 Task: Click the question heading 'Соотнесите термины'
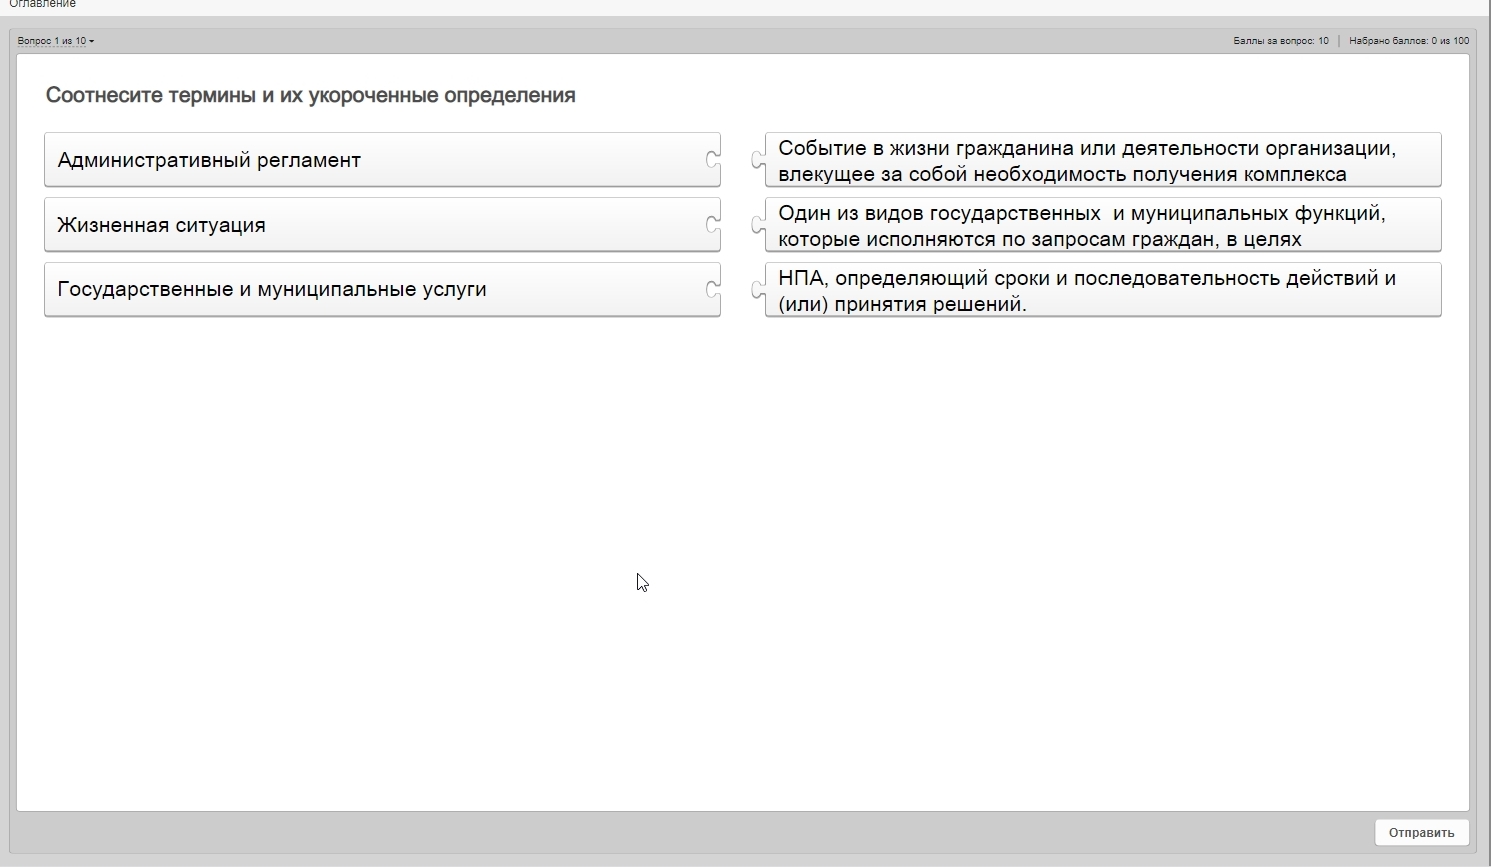tap(311, 95)
